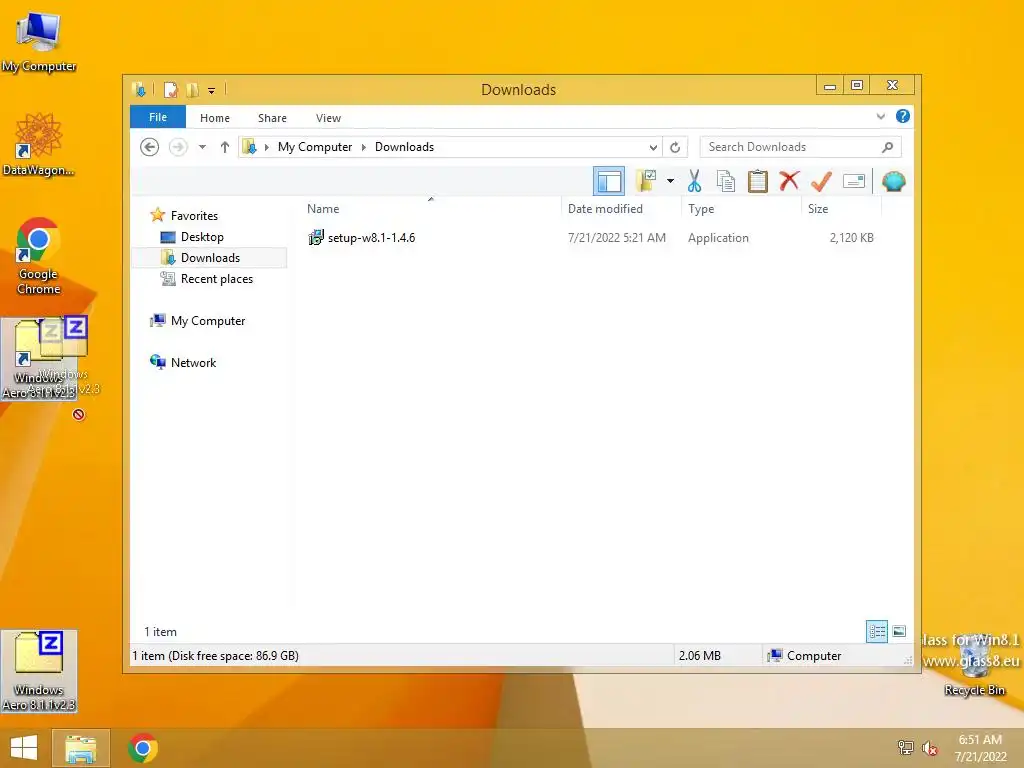Refresh the Downloads folder
This screenshot has height=768, width=1024.
tap(675, 147)
